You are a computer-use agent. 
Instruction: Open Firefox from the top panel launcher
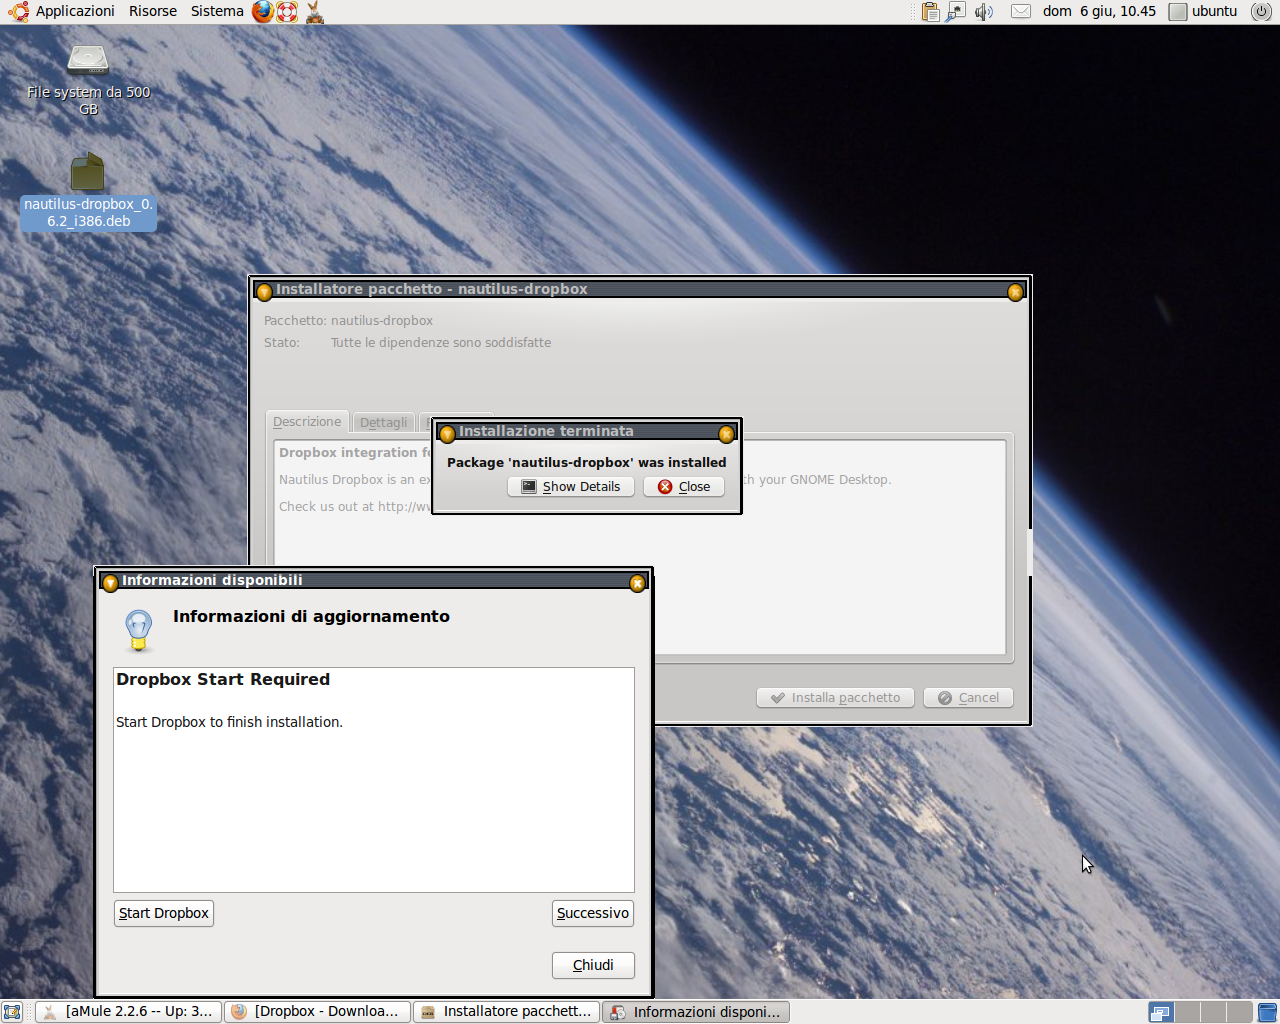pyautogui.click(x=262, y=12)
